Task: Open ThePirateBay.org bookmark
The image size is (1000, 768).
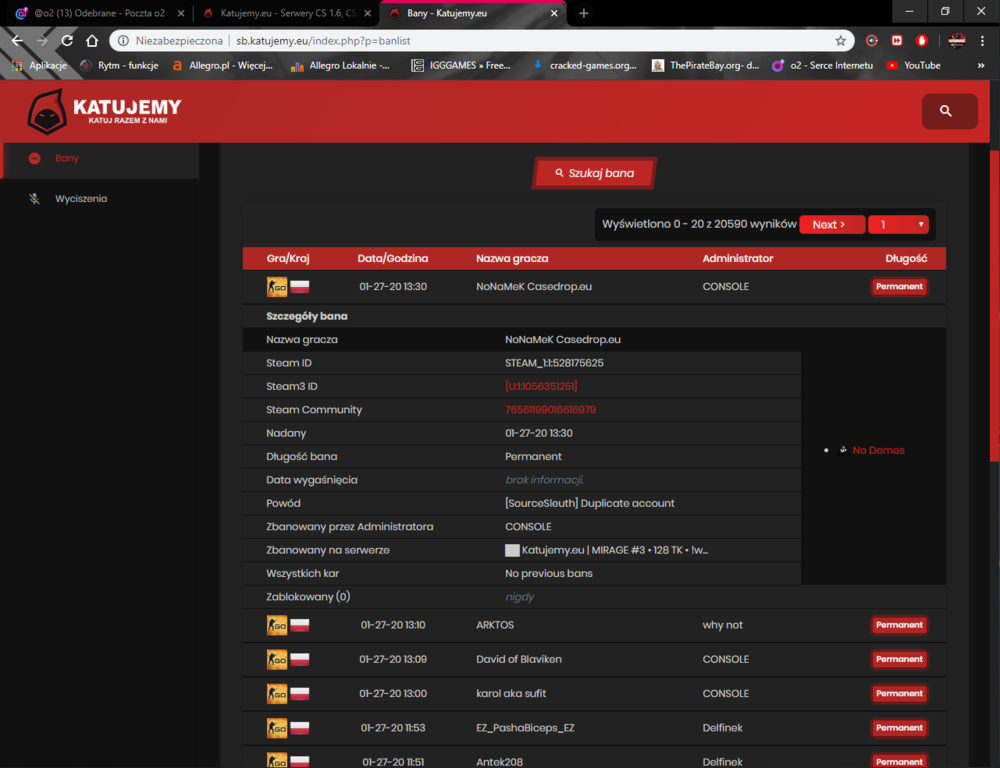Action: tap(705, 66)
